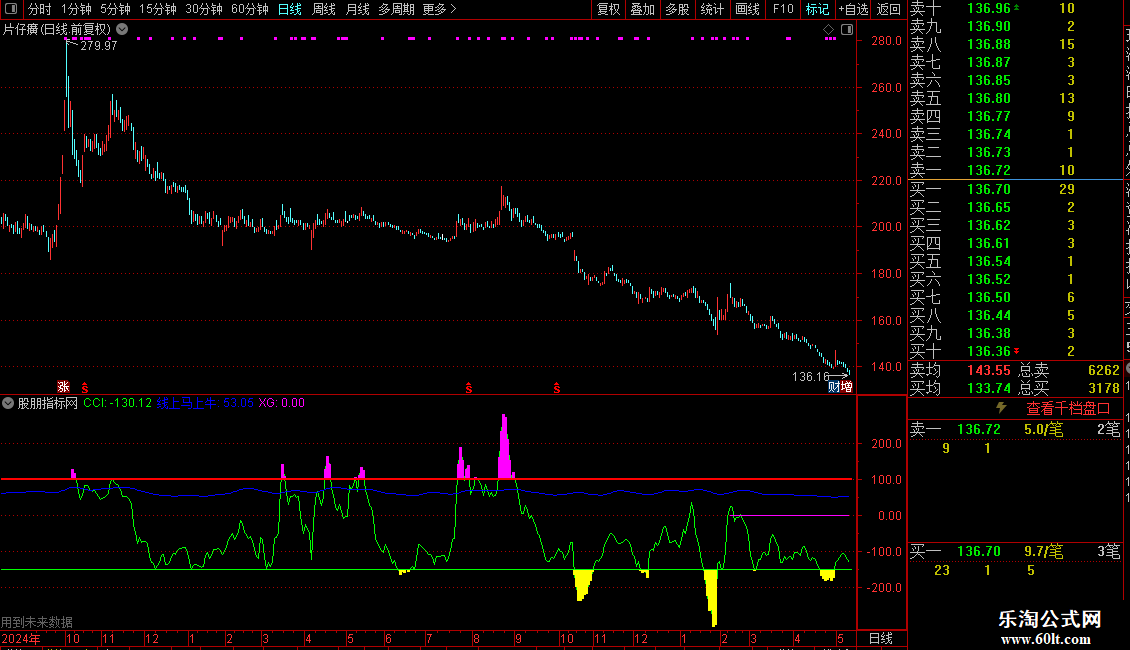Click the CCI: -130.12 indicator value
This screenshot has height=650, width=1130.
point(117,403)
